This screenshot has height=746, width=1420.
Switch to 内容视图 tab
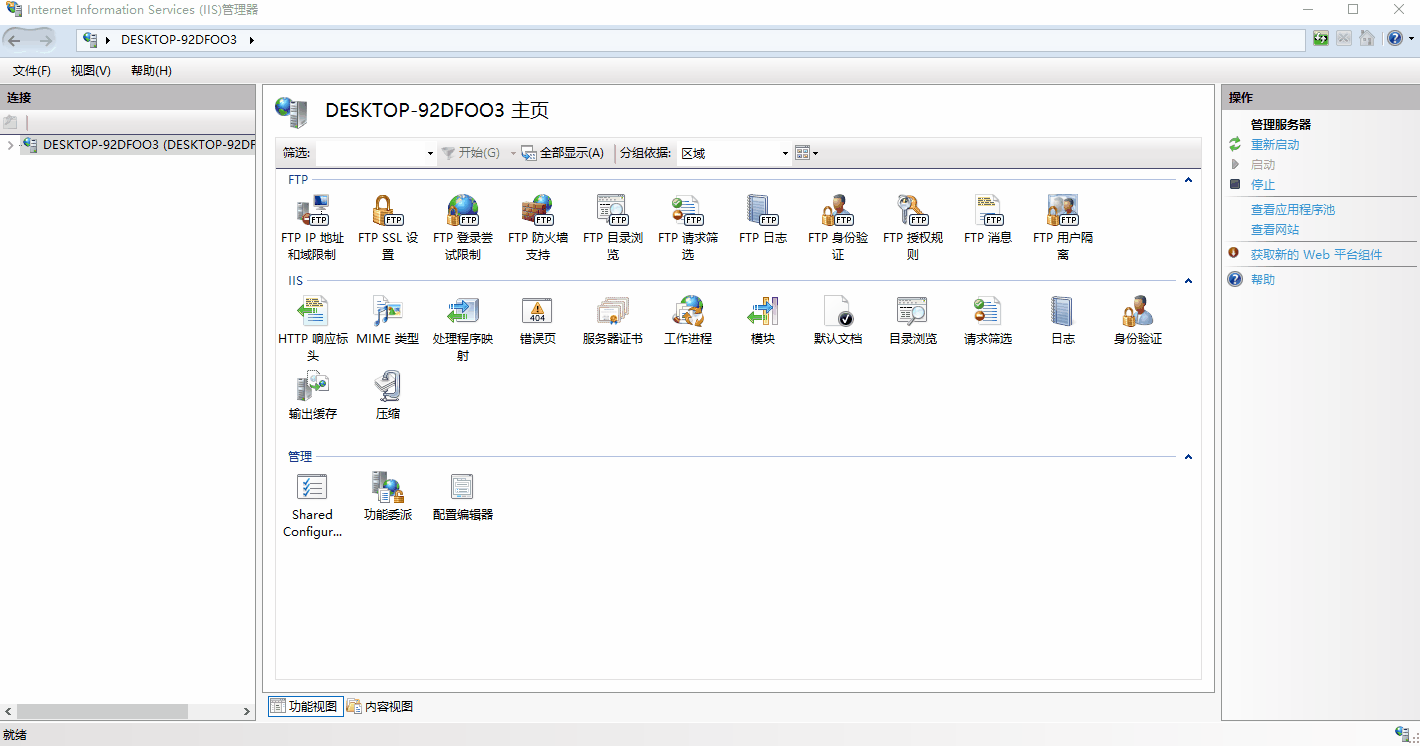[x=380, y=706]
